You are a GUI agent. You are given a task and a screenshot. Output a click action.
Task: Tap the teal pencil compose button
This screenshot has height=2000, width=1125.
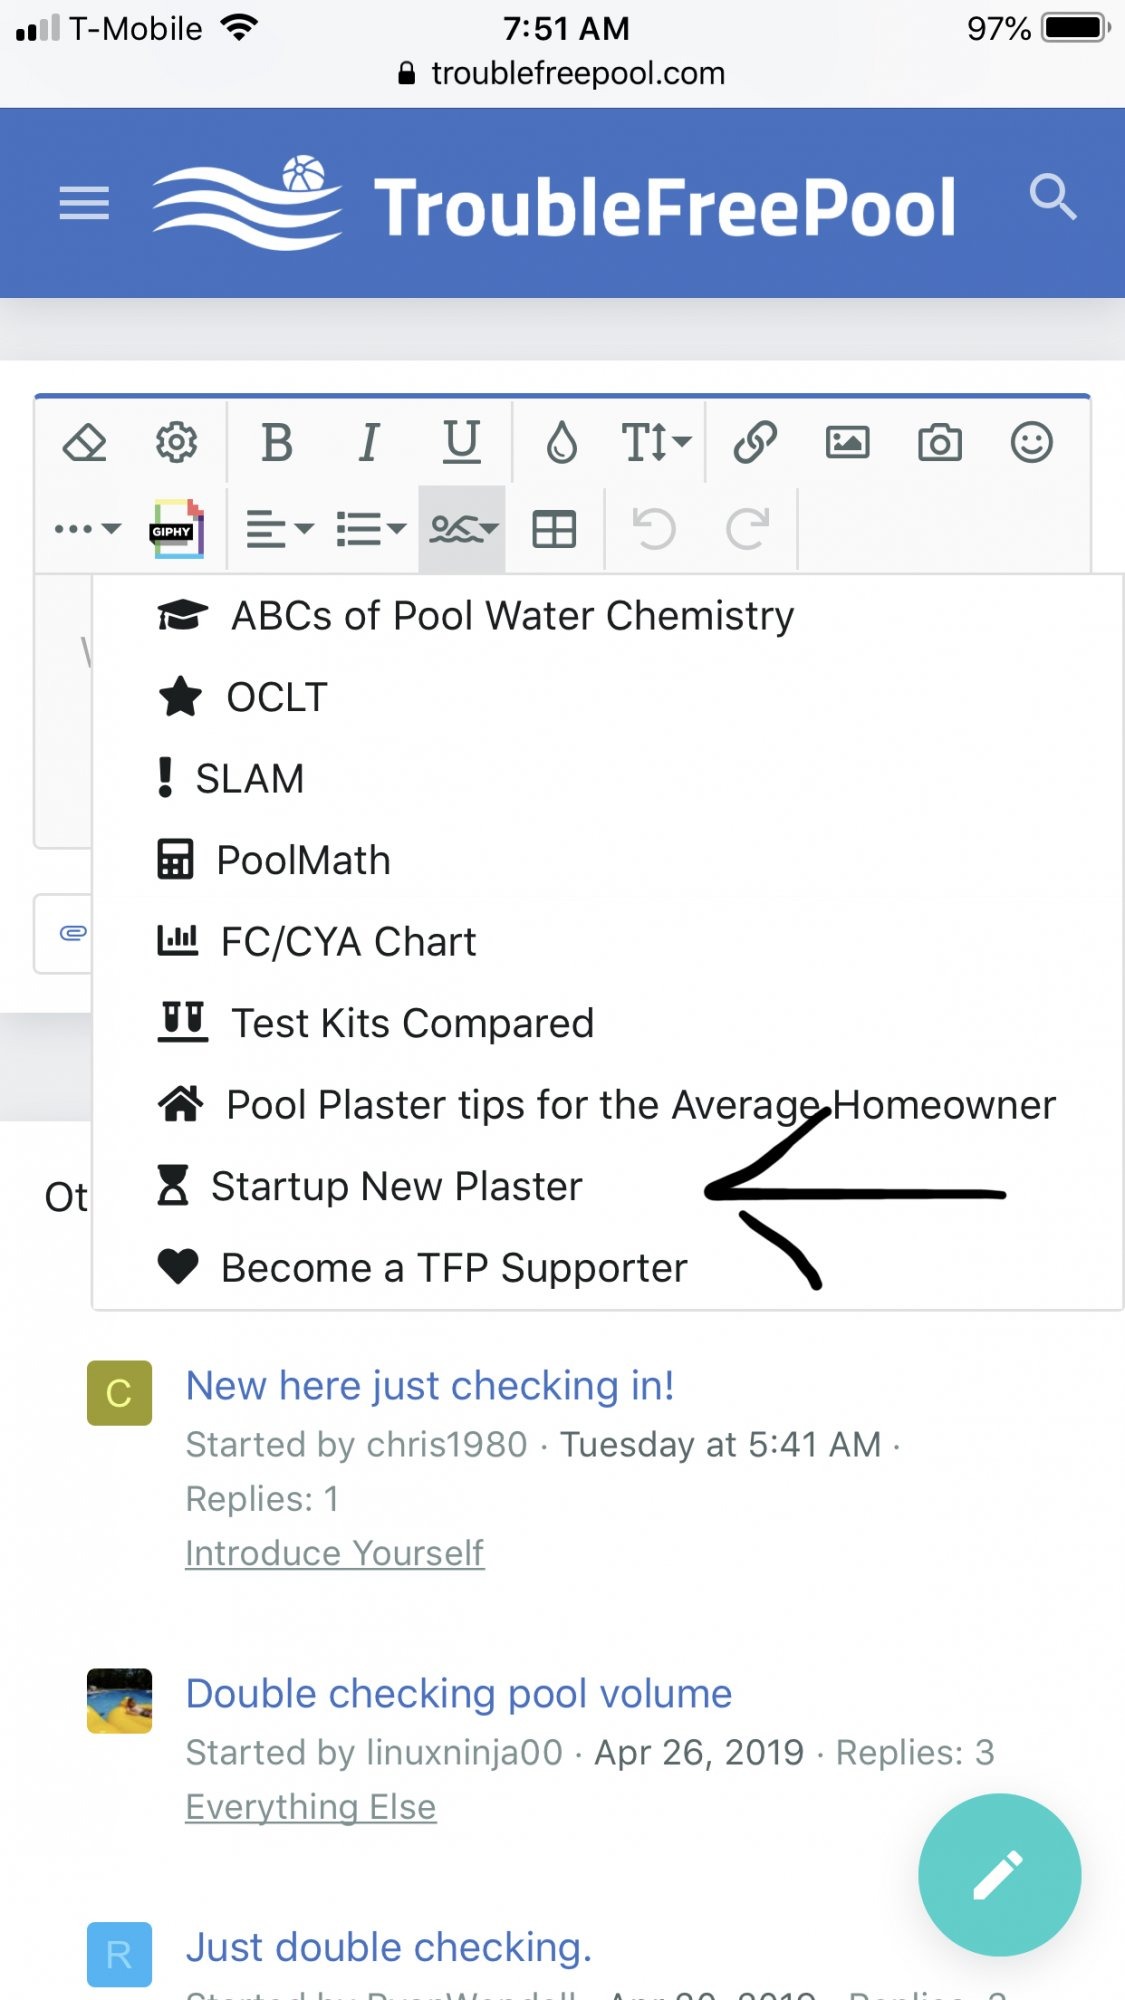pyautogui.click(x=1000, y=1875)
